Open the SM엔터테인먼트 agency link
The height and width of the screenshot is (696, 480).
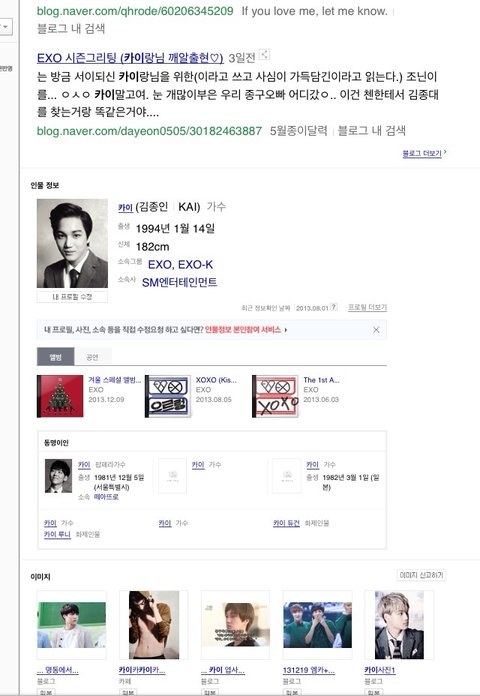179,282
